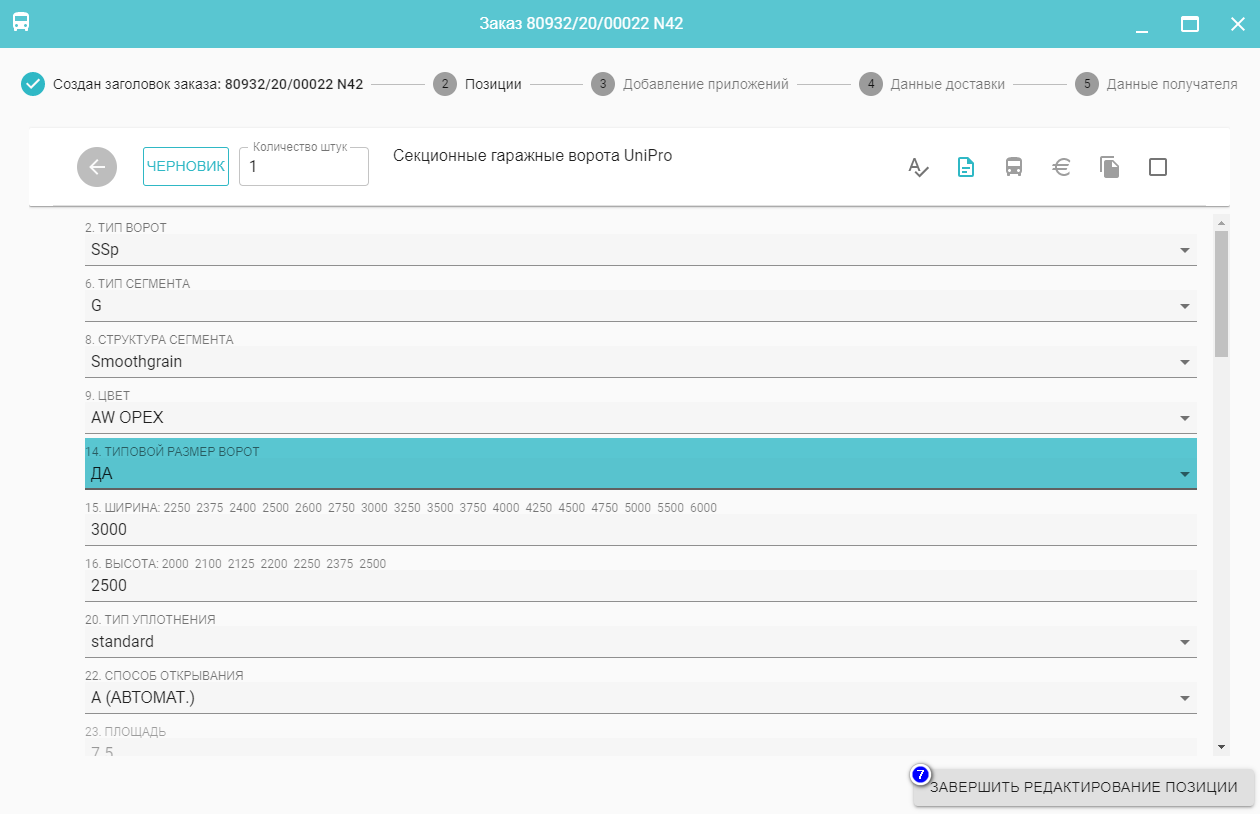Click Завершить редактирование позиции button
Image resolution: width=1260 pixels, height=814 pixels.
(1083, 788)
